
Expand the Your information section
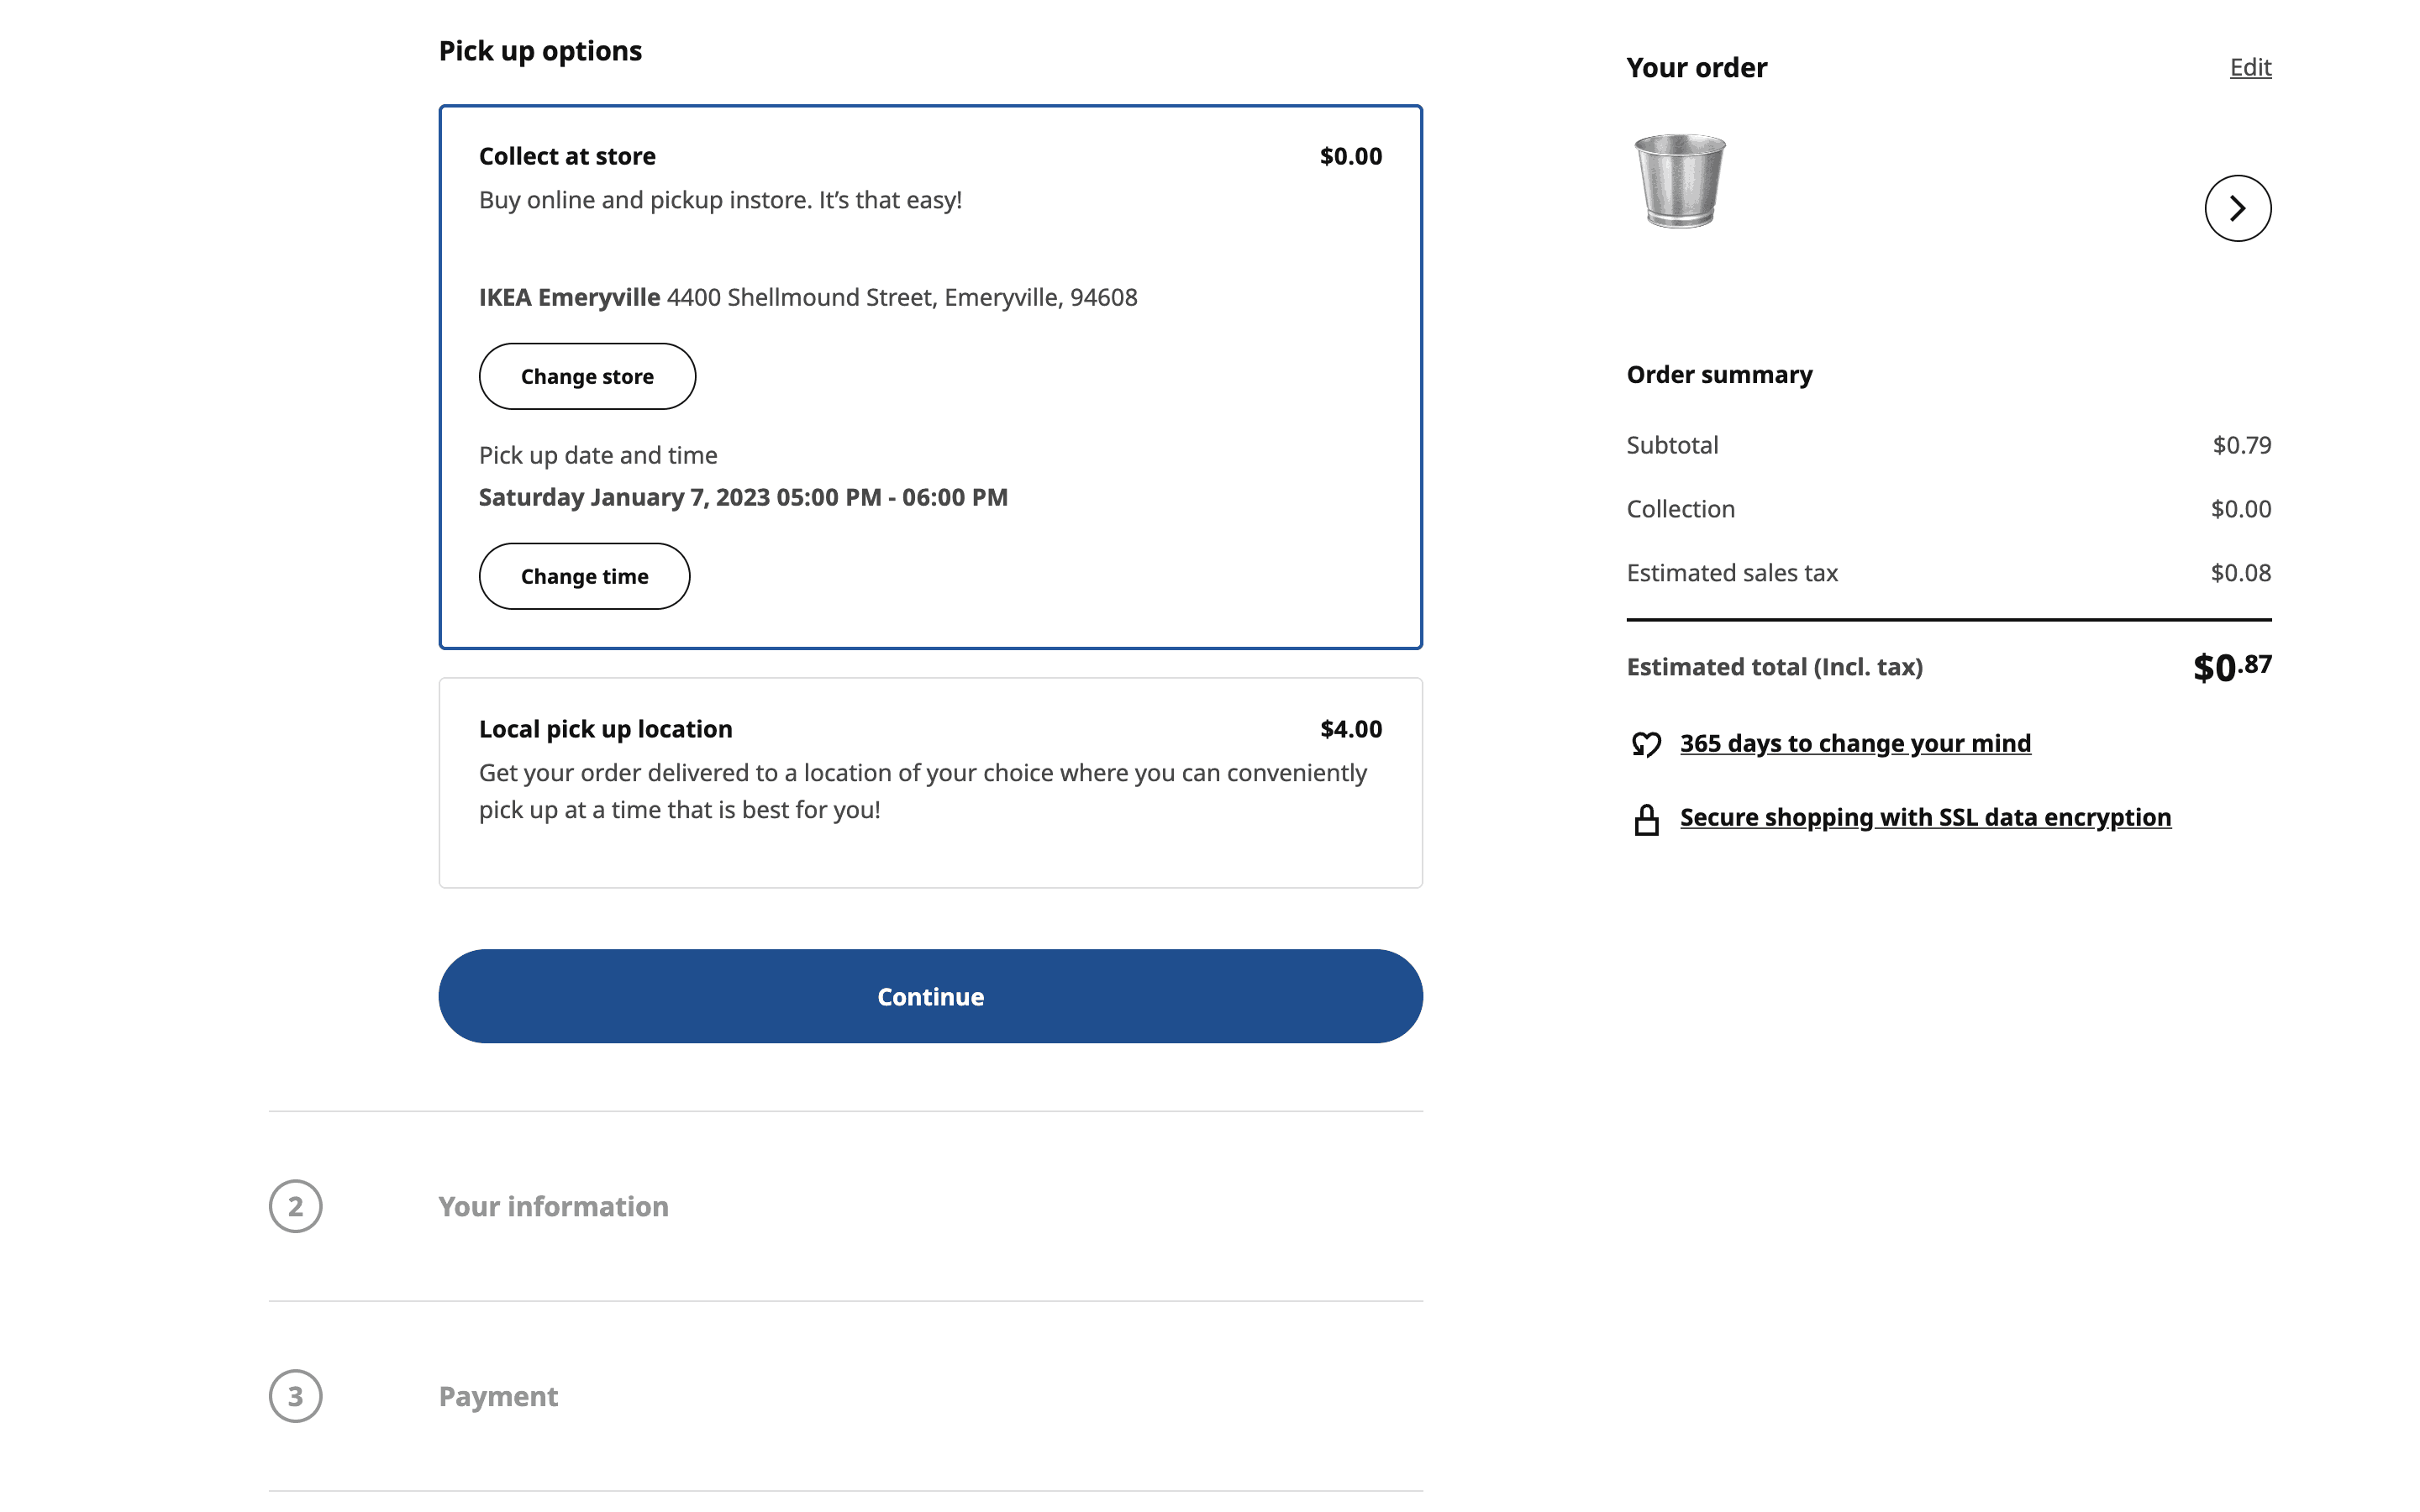point(553,1206)
